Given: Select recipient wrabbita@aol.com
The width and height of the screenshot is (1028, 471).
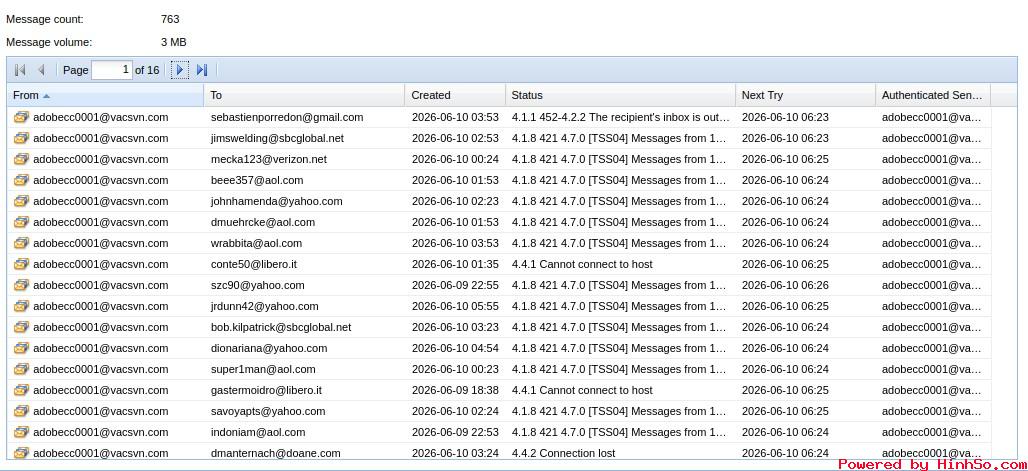Looking at the screenshot, I should click(x=256, y=243).
